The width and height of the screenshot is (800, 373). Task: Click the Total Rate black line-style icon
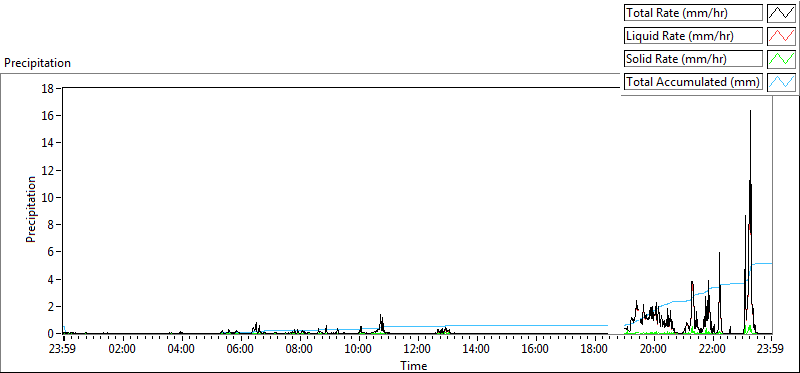tap(781, 13)
